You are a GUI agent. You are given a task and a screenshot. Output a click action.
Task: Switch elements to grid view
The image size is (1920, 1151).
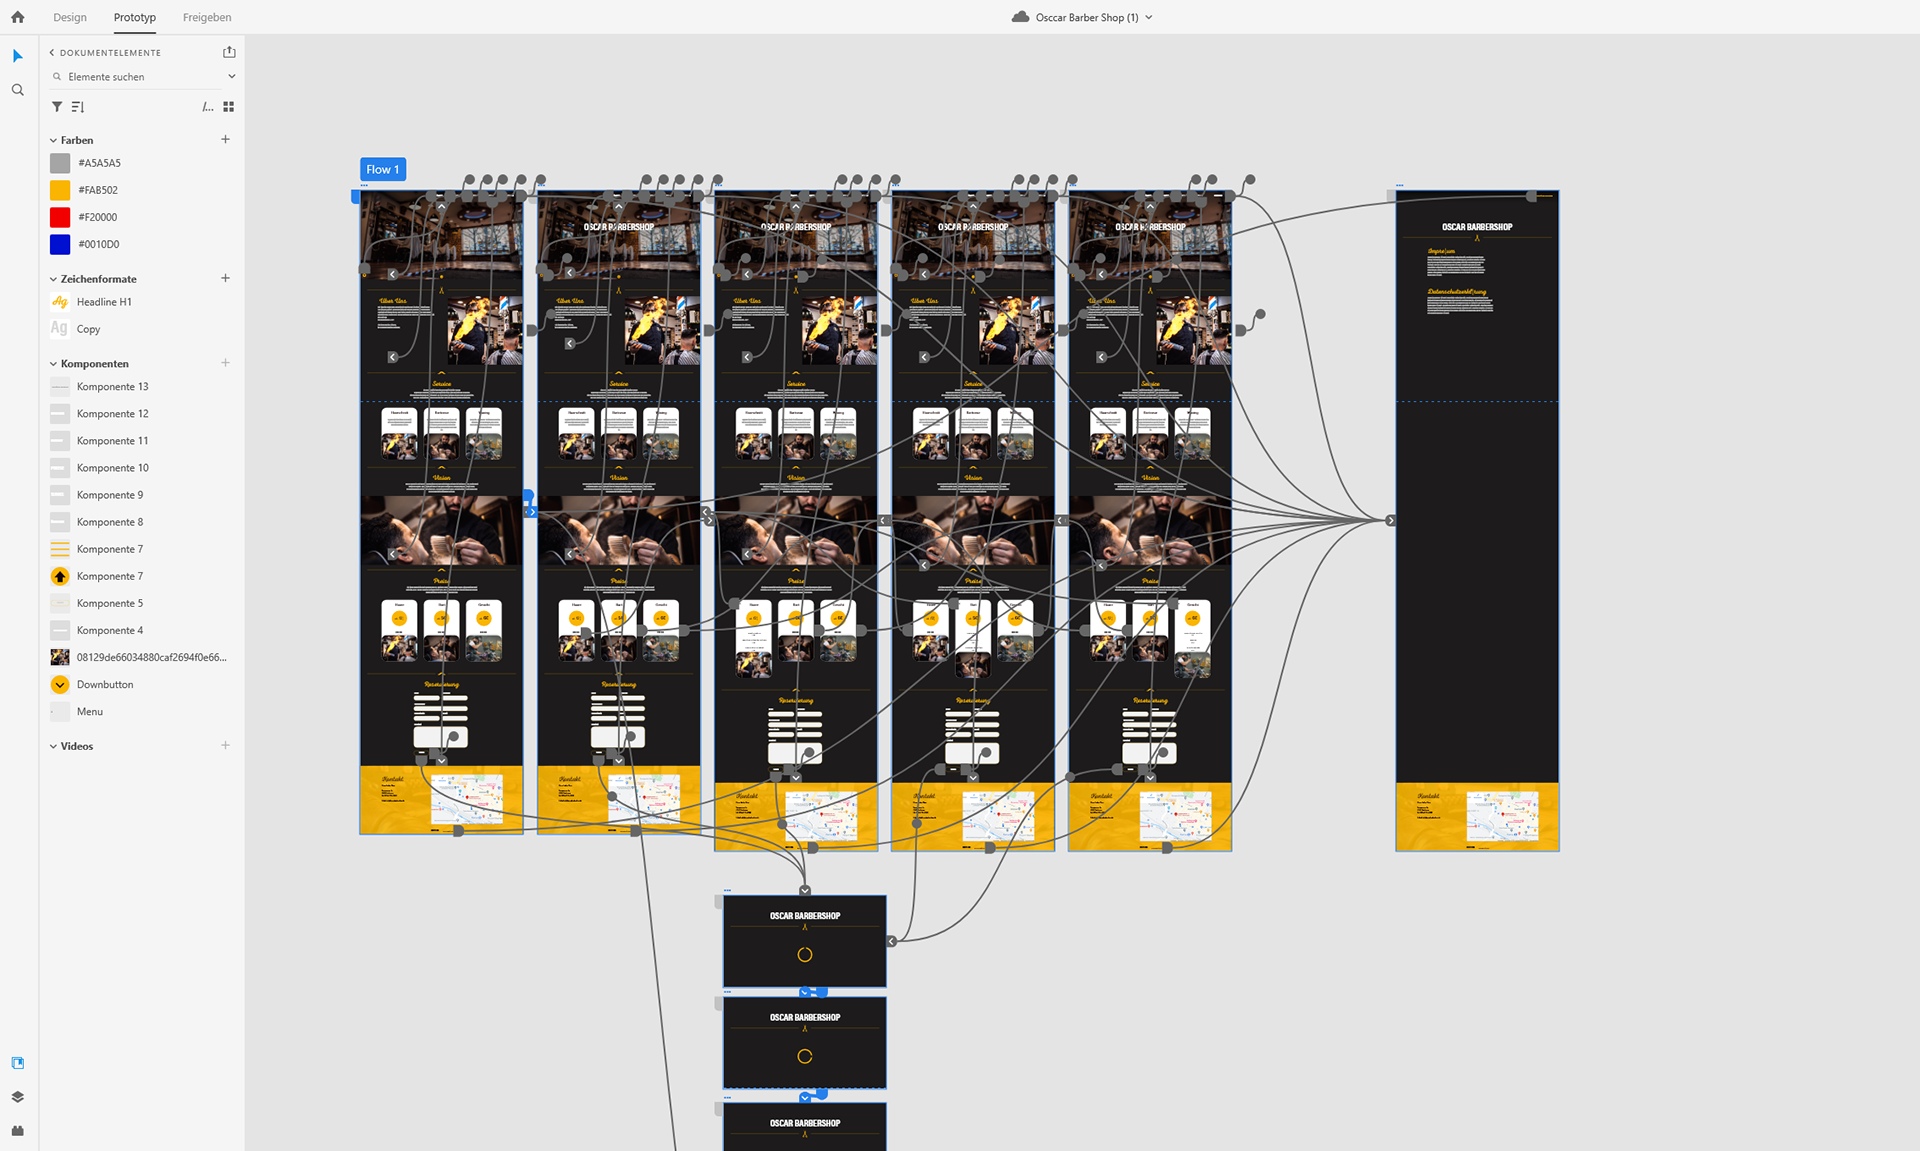(x=228, y=107)
